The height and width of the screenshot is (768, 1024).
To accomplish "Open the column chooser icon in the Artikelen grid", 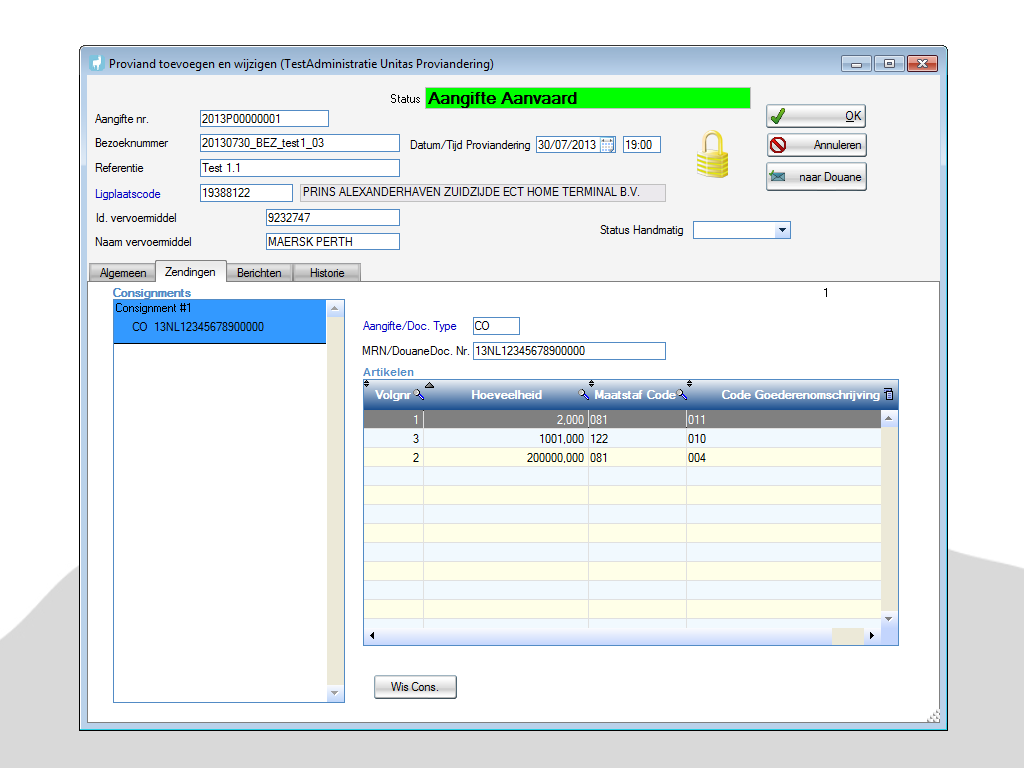I will (x=889, y=394).
